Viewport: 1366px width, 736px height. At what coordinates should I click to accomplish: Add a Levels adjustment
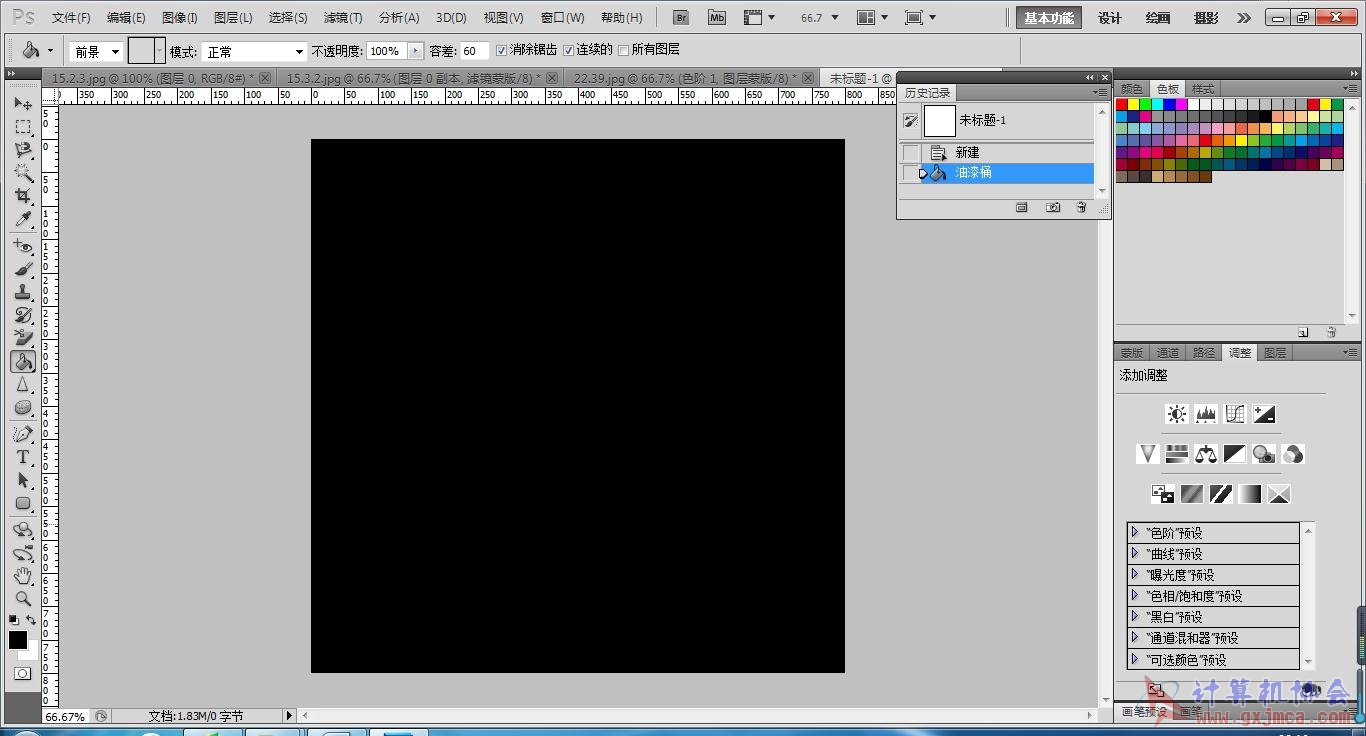pyautogui.click(x=1205, y=414)
